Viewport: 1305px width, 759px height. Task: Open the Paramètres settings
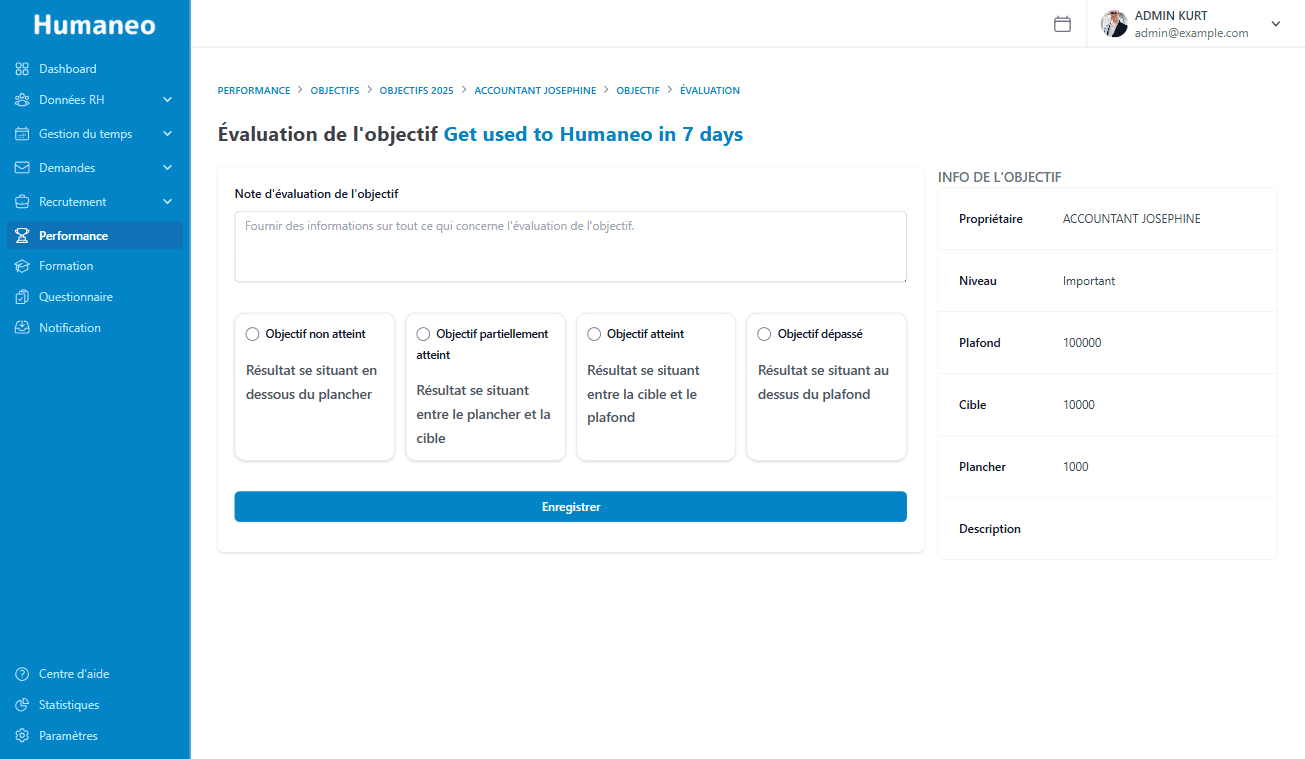coord(68,735)
